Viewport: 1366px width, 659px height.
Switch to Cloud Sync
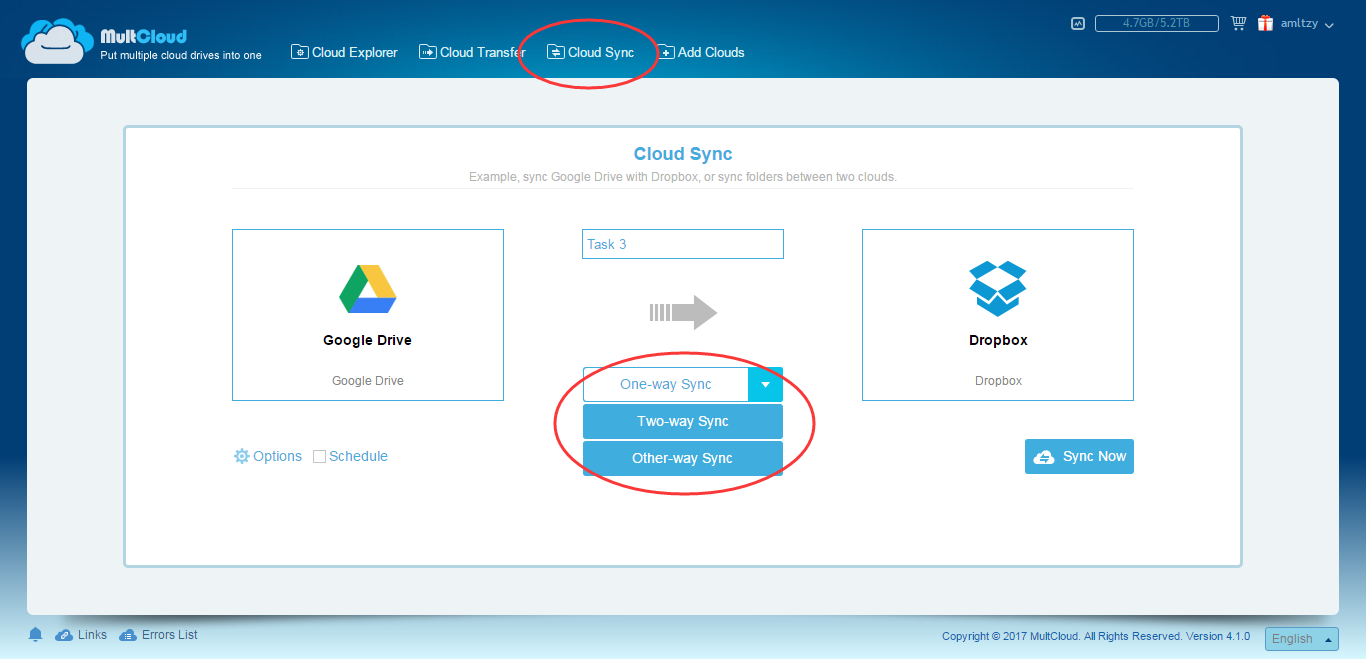click(x=590, y=52)
